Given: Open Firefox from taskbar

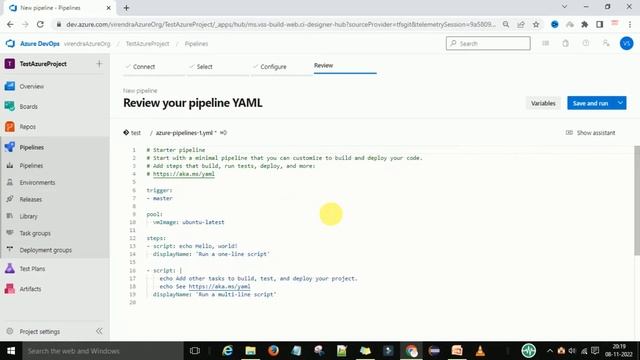Looking at the screenshot, I should [273, 351].
